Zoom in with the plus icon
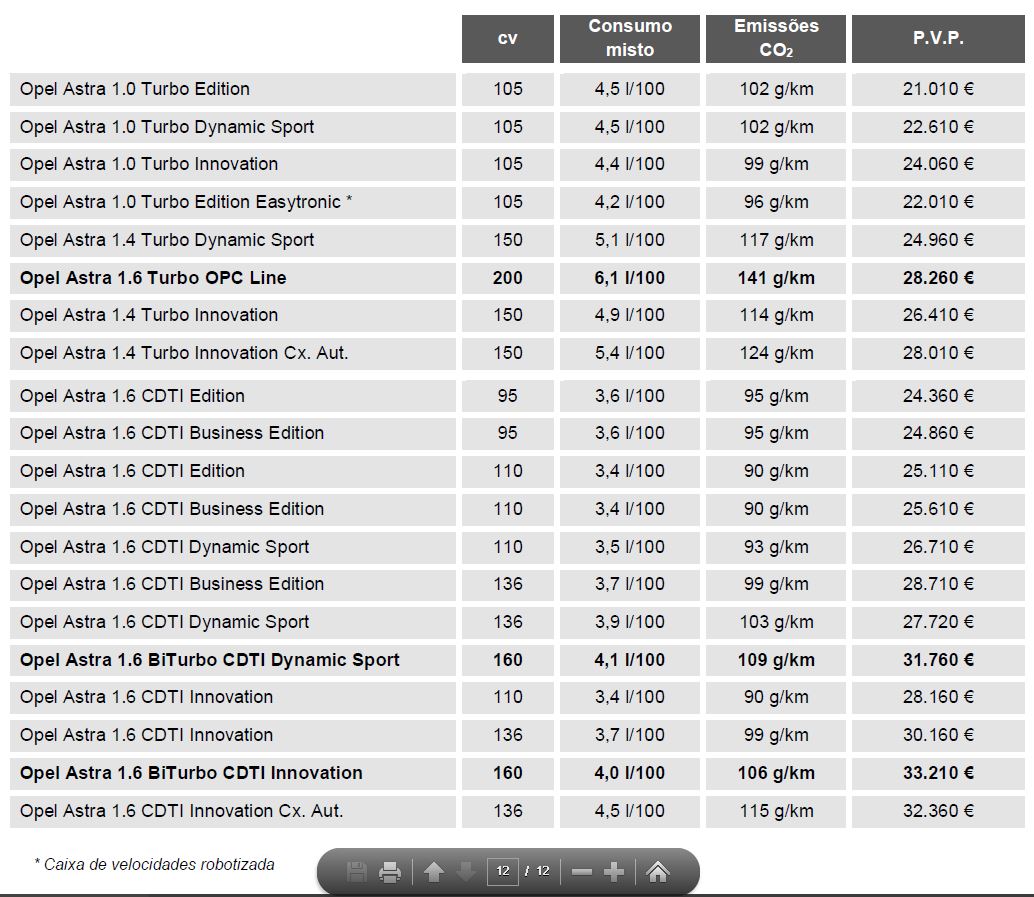 [613, 872]
